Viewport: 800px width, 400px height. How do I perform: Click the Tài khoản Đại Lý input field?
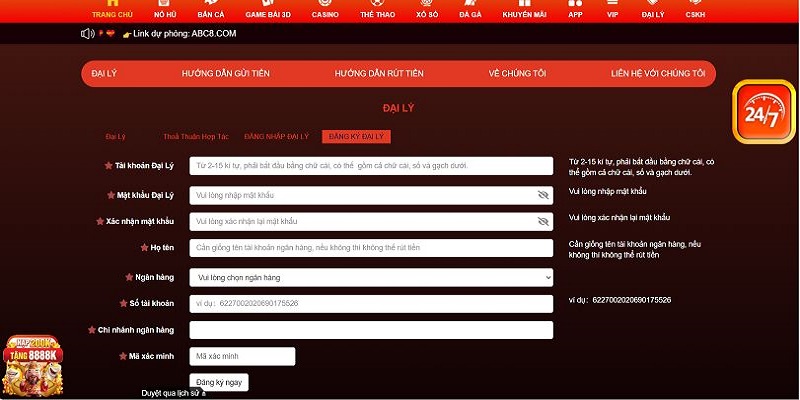tap(370, 166)
